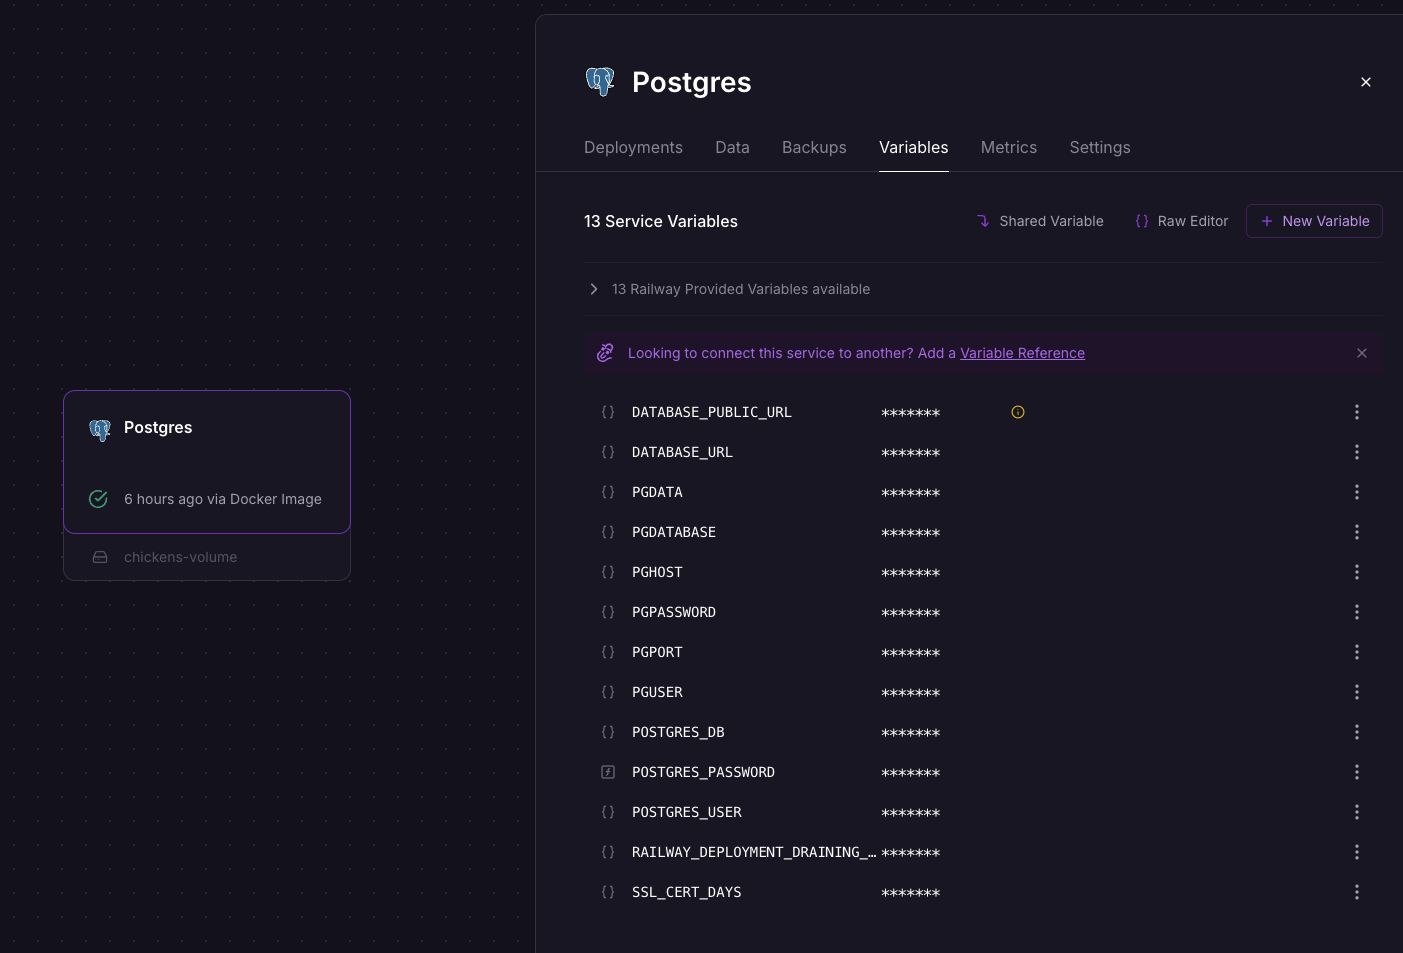
Task: Open the DATABASE_URL three-dot options menu
Action: click(1357, 452)
